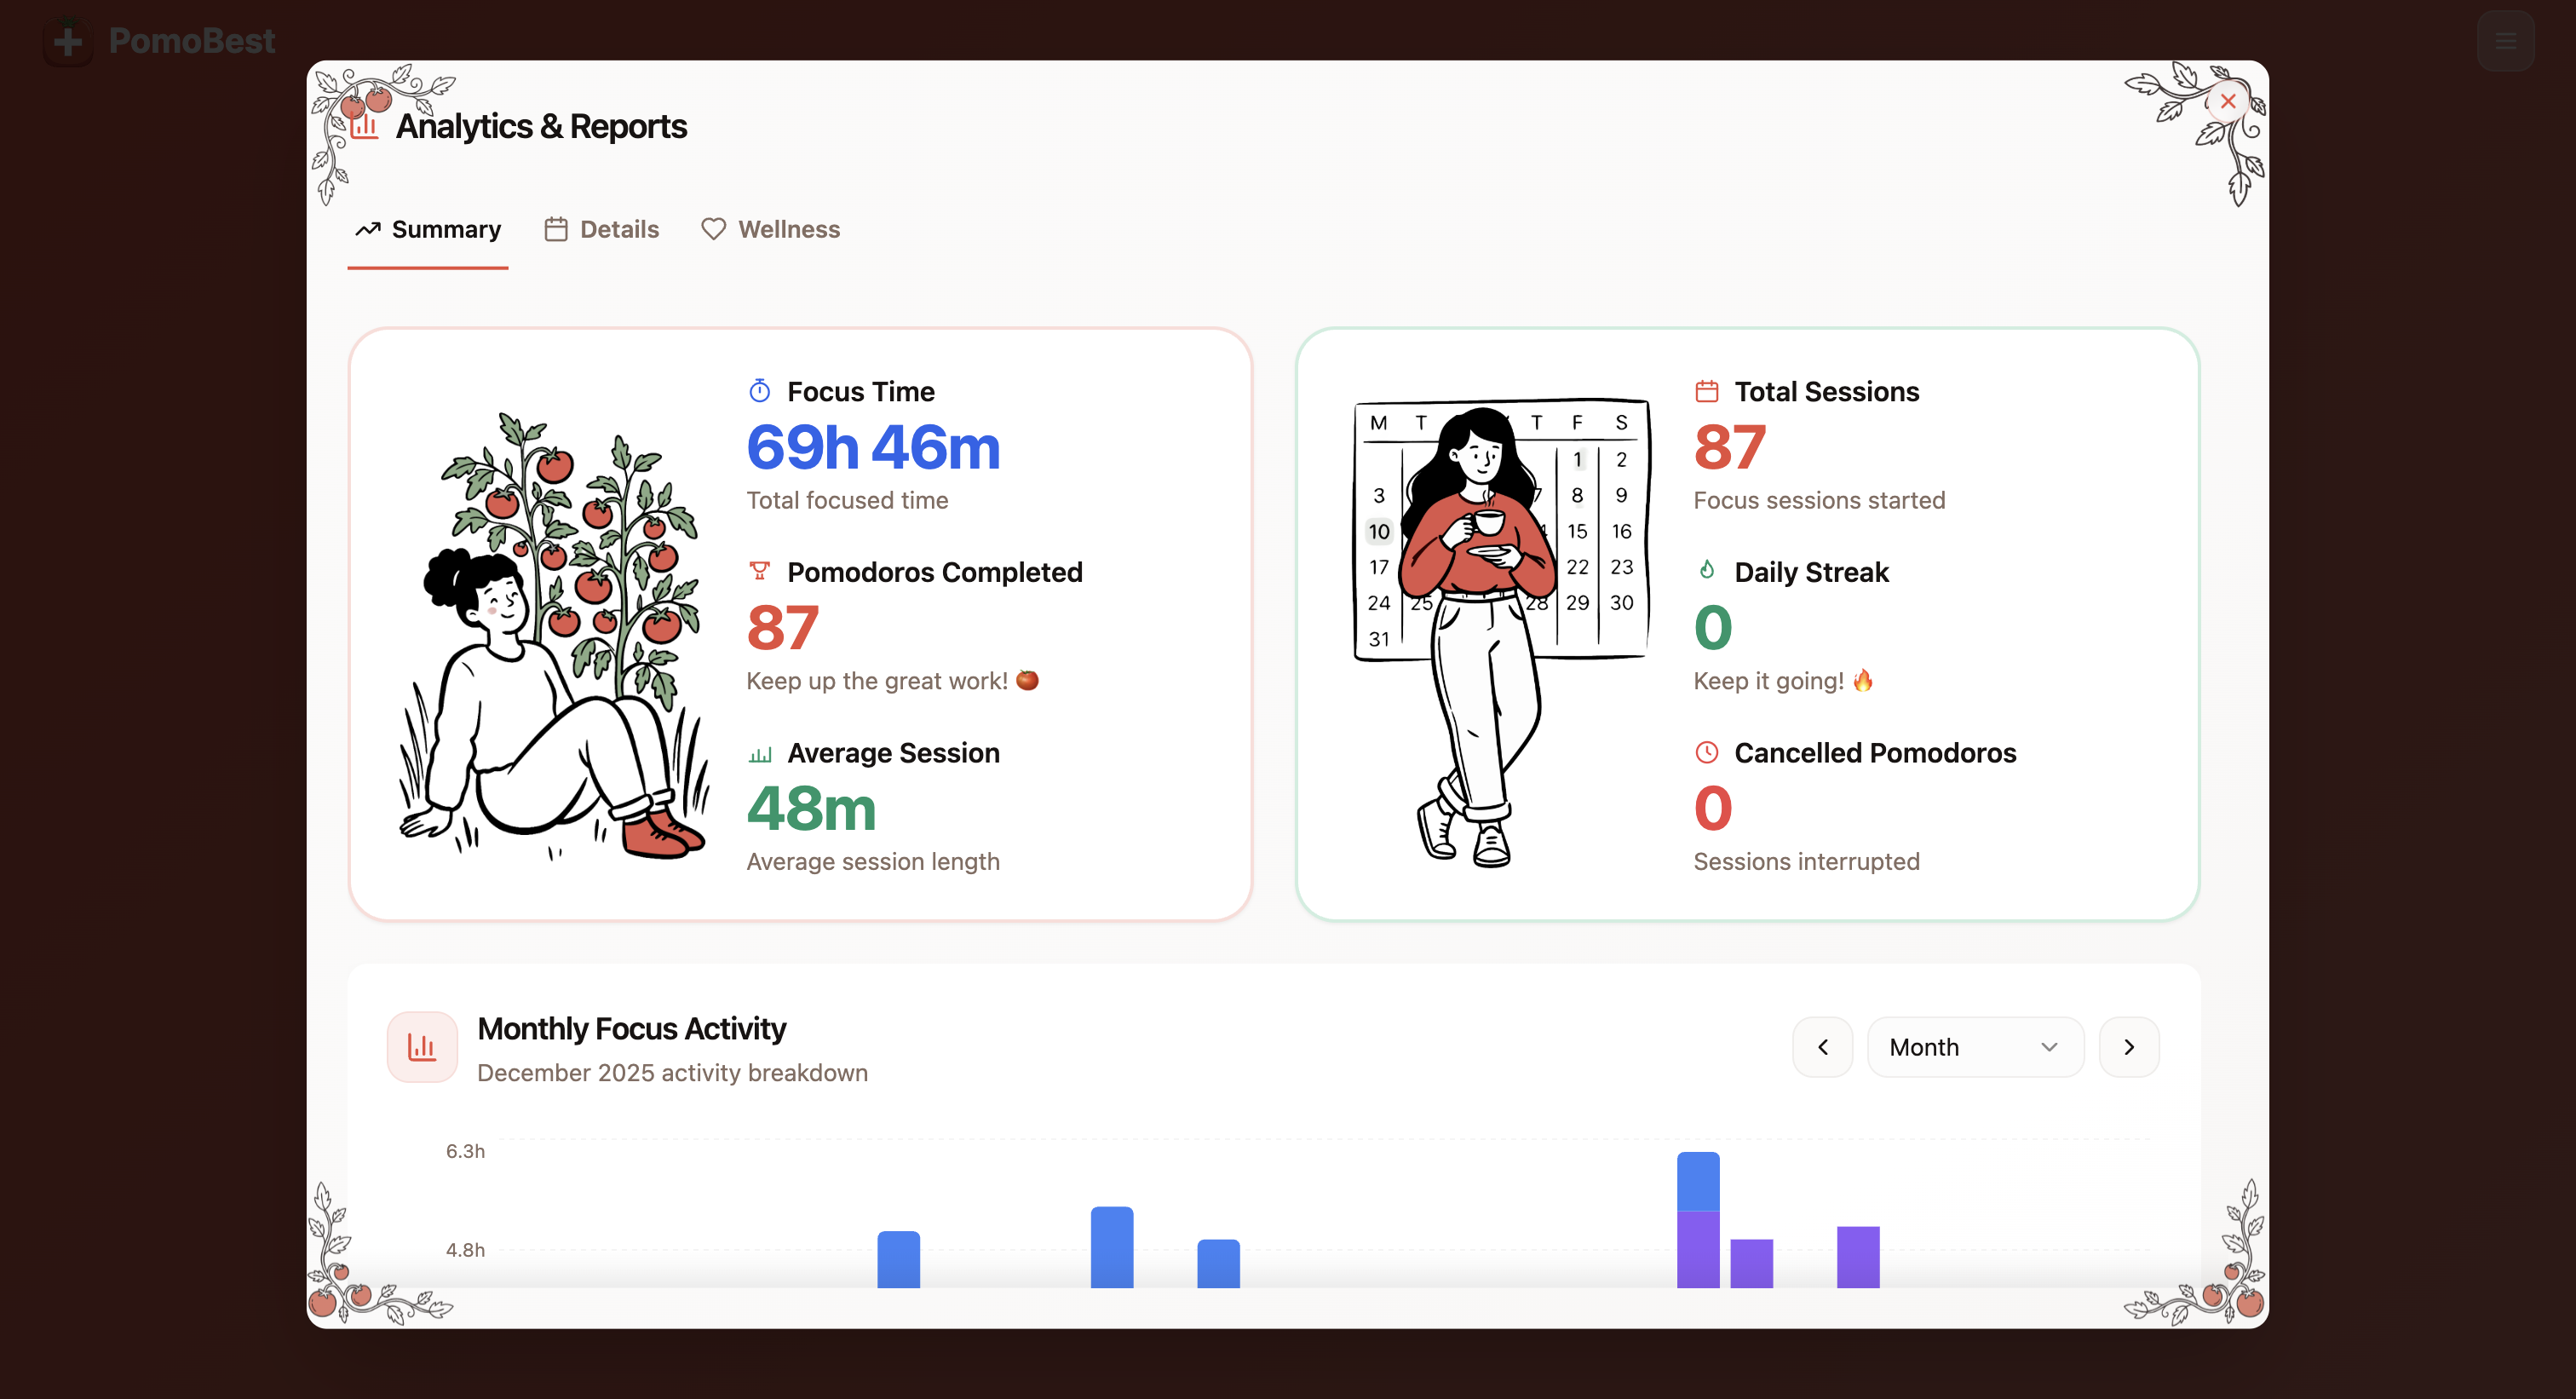This screenshot has width=2576, height=1399.
Task: Click the Average Session chart icon
Action: click(x=760, y=754)
